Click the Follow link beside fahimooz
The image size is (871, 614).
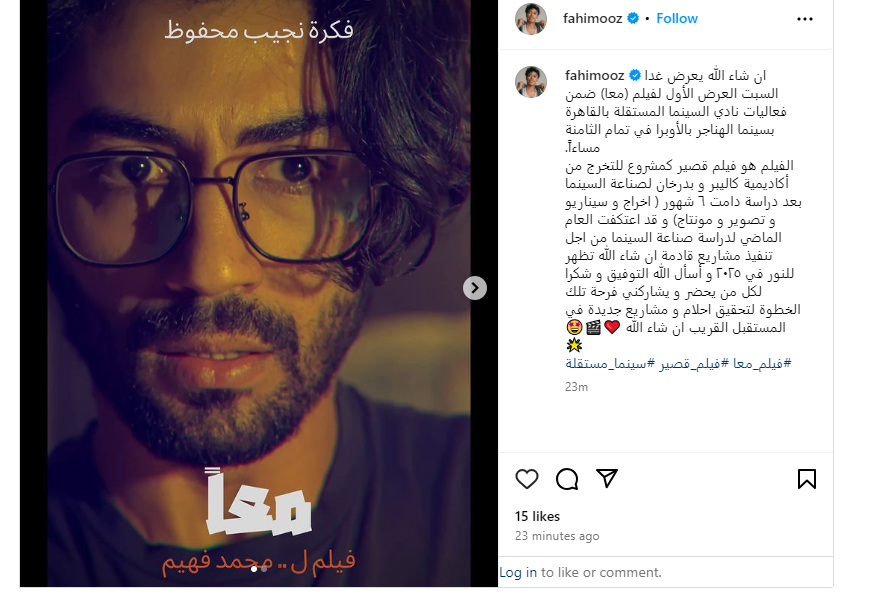coord(677,18)
